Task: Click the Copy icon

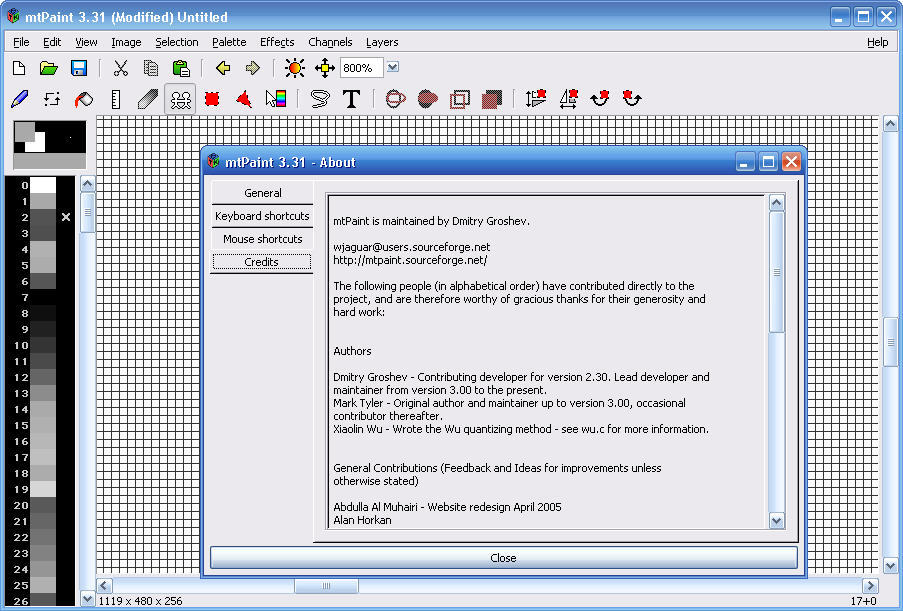Action: coord(151,68)
